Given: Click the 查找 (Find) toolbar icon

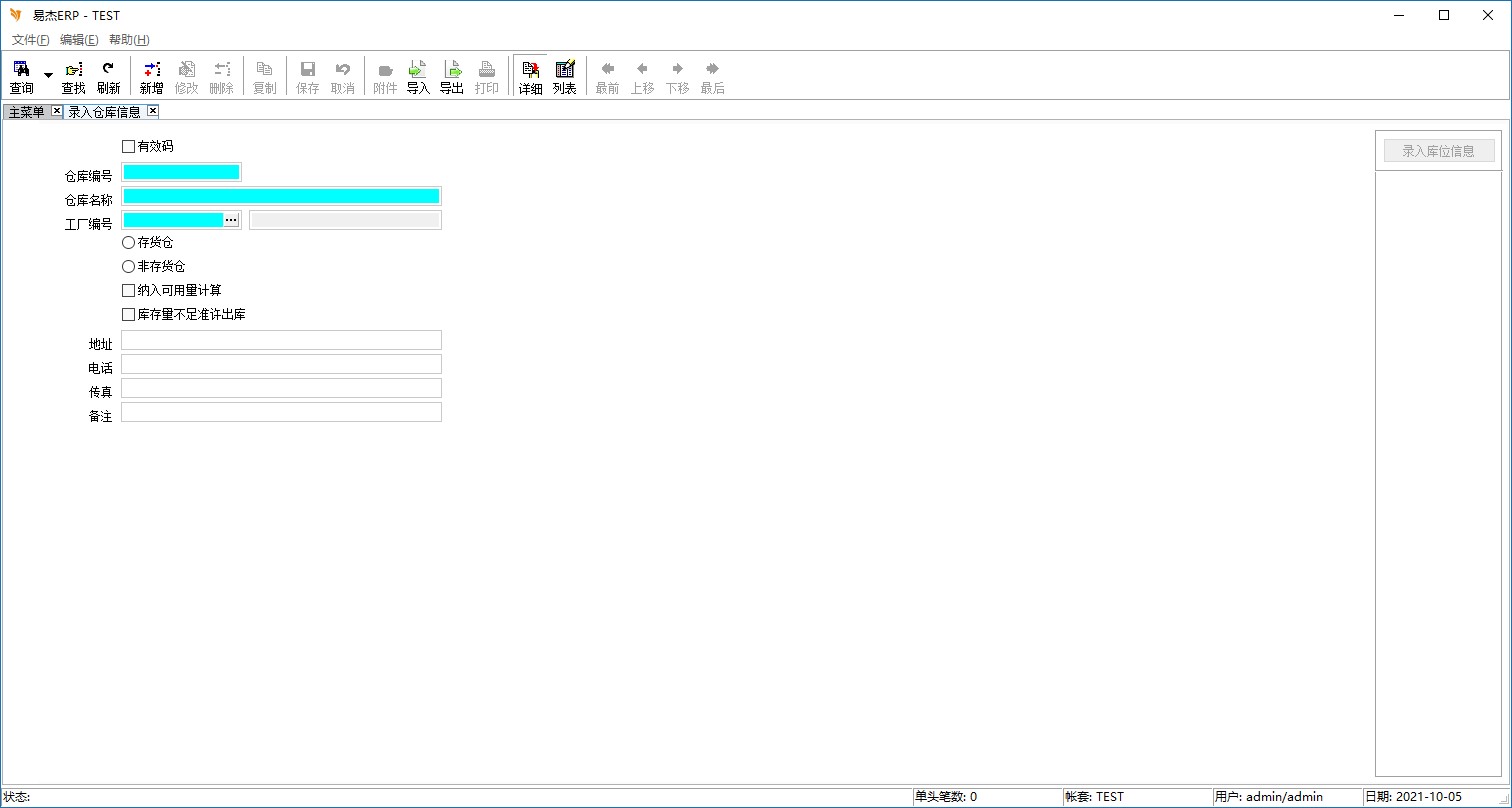Looking at the screenshot, I should (x=74, y=76).
